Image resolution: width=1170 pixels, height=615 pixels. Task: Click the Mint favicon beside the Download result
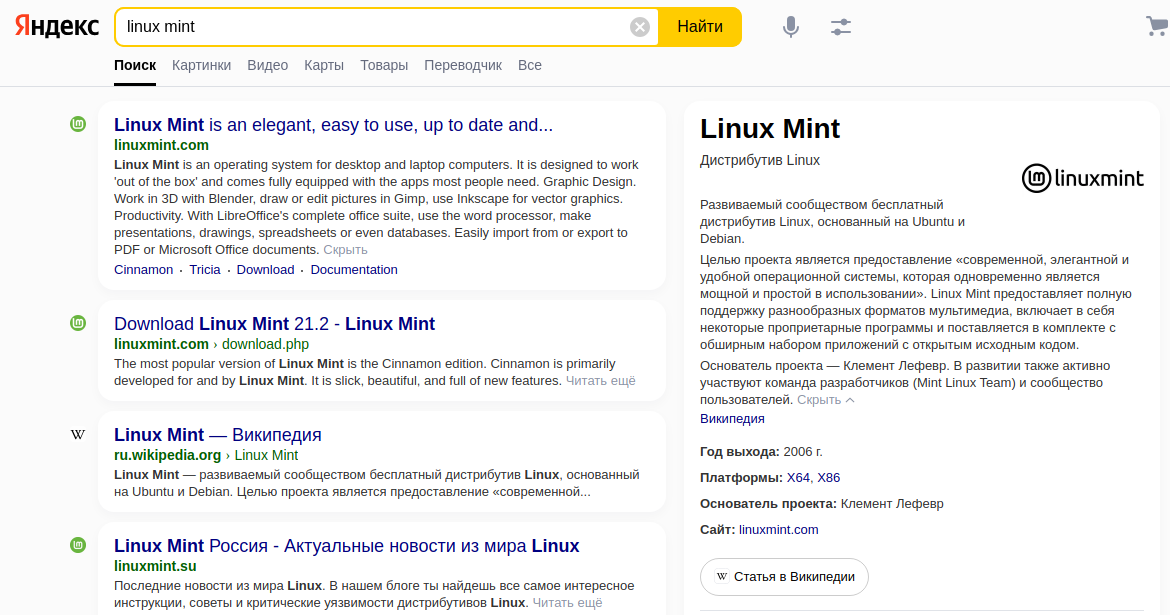tap(78, 323)
